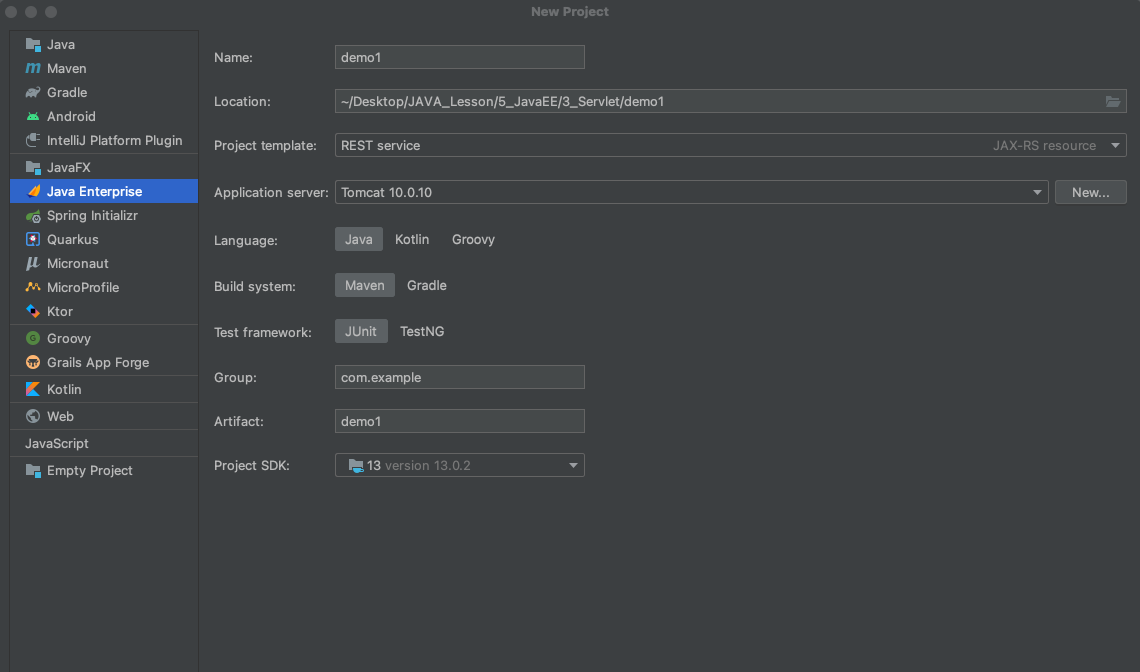Set build system to Maven

(364, 285)
